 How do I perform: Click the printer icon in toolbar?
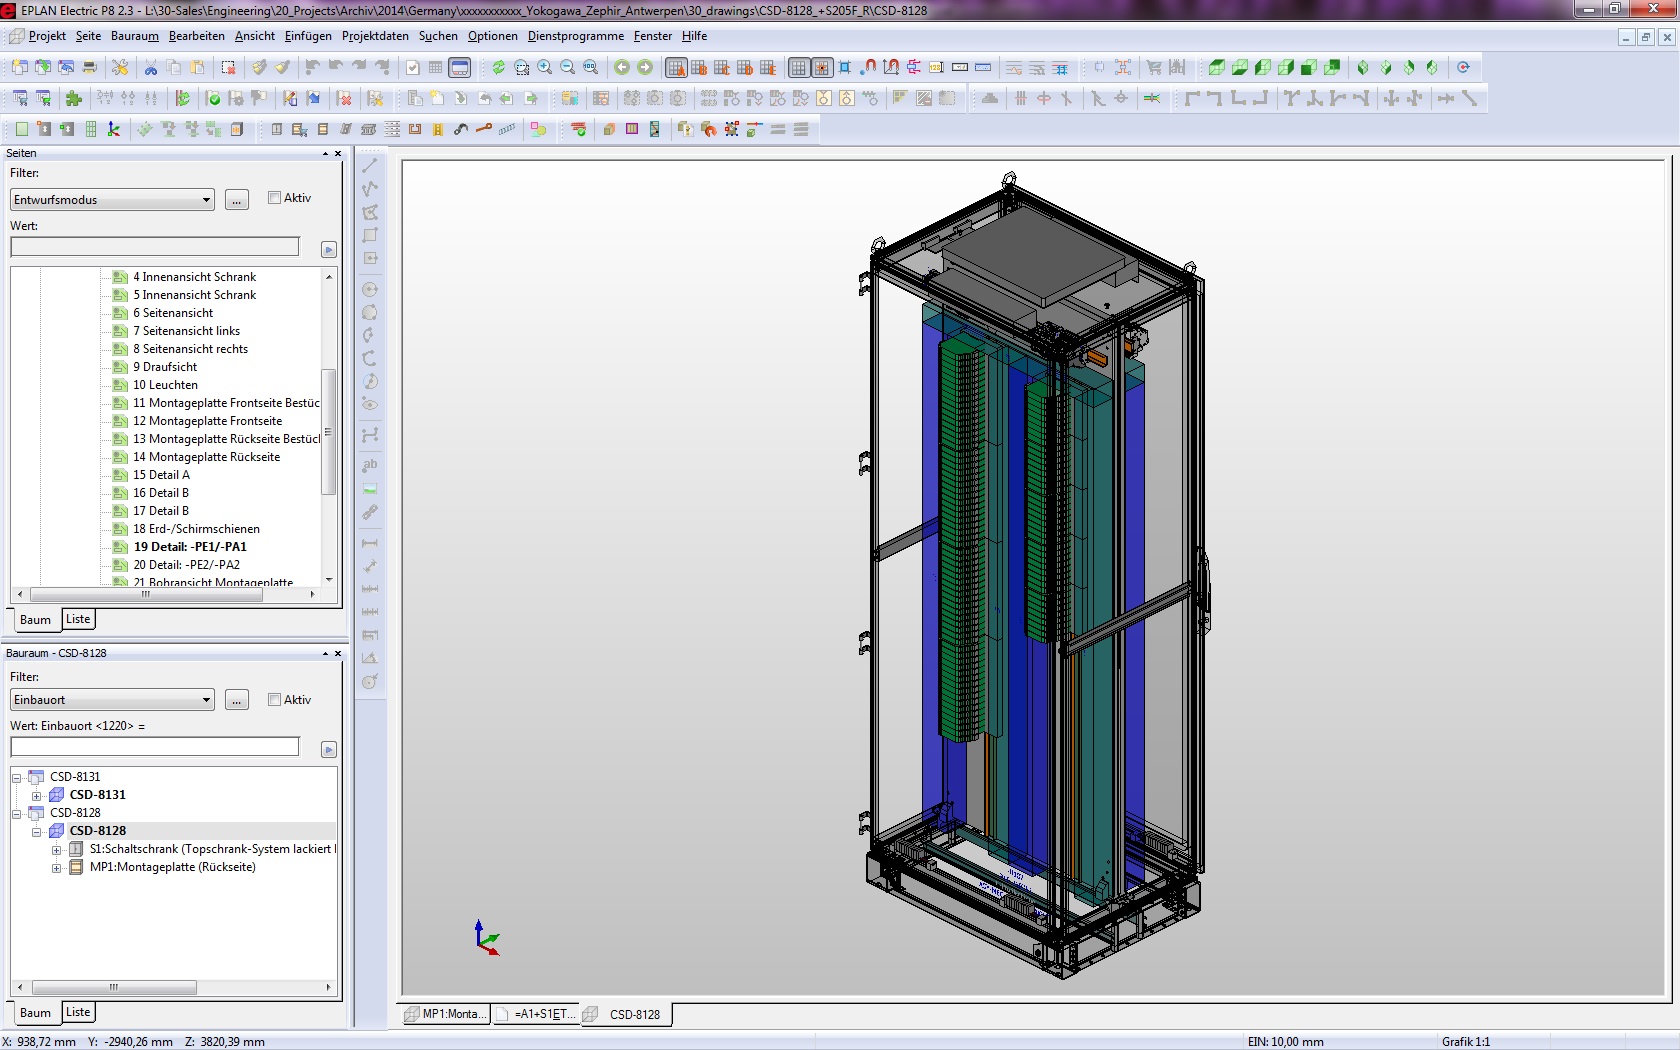tap(89, 68)
